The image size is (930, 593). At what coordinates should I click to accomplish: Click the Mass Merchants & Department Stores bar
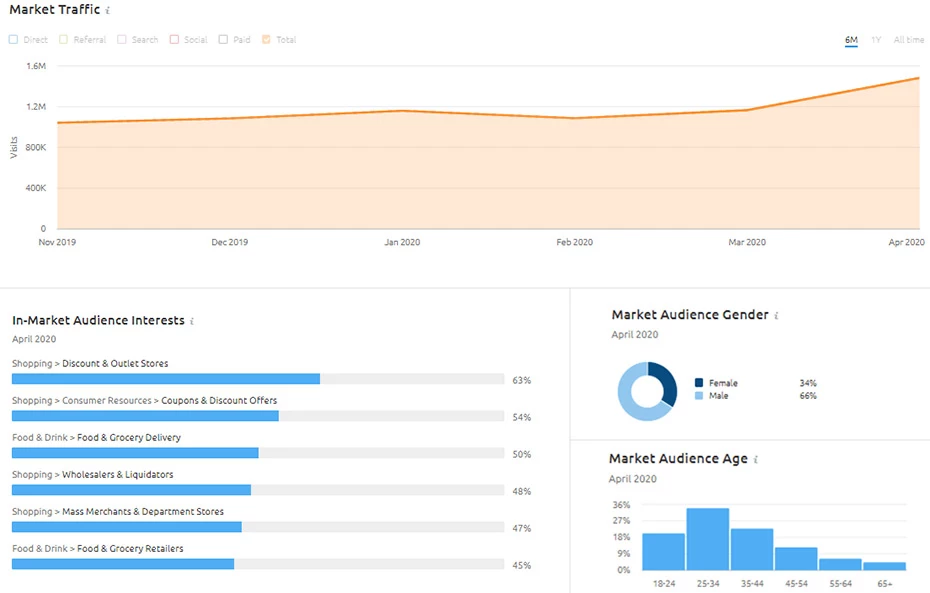tap(258, 527)
